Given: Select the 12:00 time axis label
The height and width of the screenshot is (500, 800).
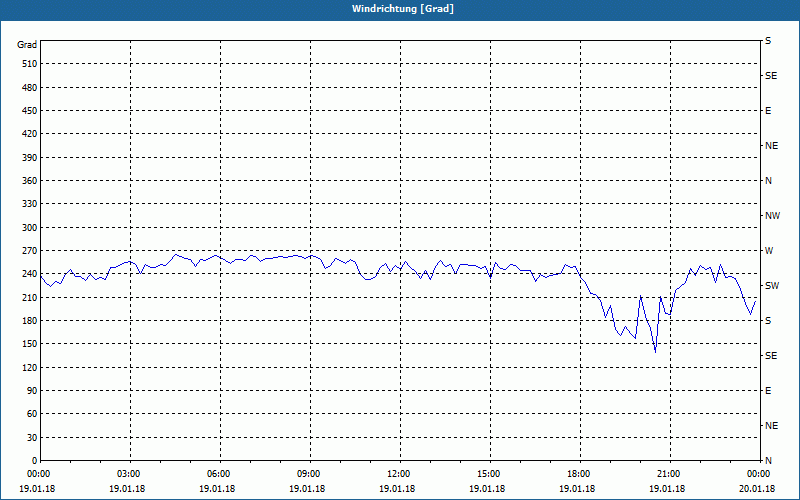Looking at the screenshot, I should pos(401,474).
